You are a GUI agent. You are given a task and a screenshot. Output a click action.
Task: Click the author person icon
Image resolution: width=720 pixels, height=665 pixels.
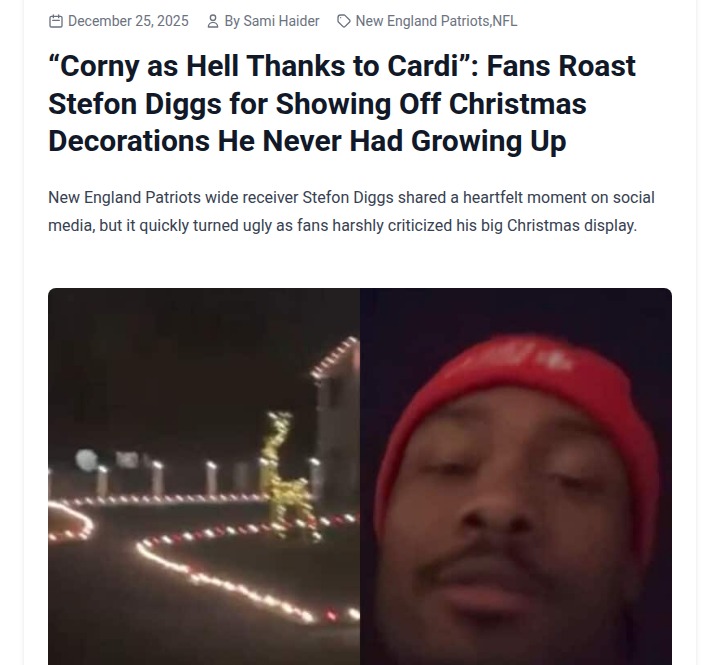click(213, 21)
